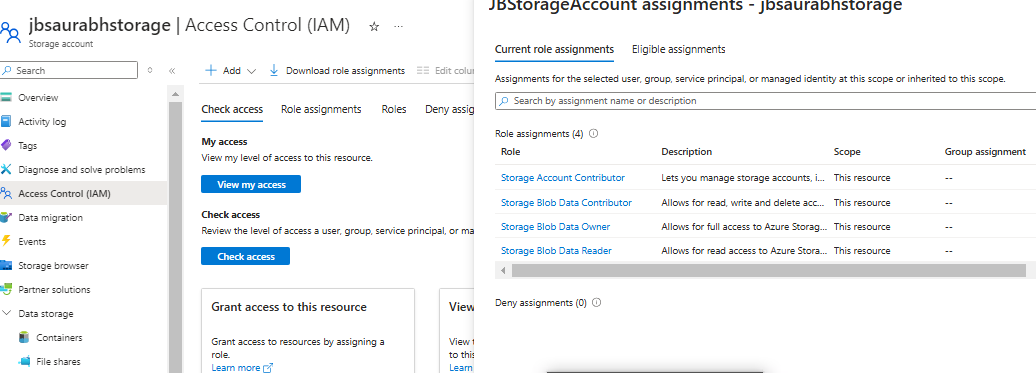Open the Storage Account Contributor role link
Image resolution: width=1036 pixels, height=373 pixels.
563,178
